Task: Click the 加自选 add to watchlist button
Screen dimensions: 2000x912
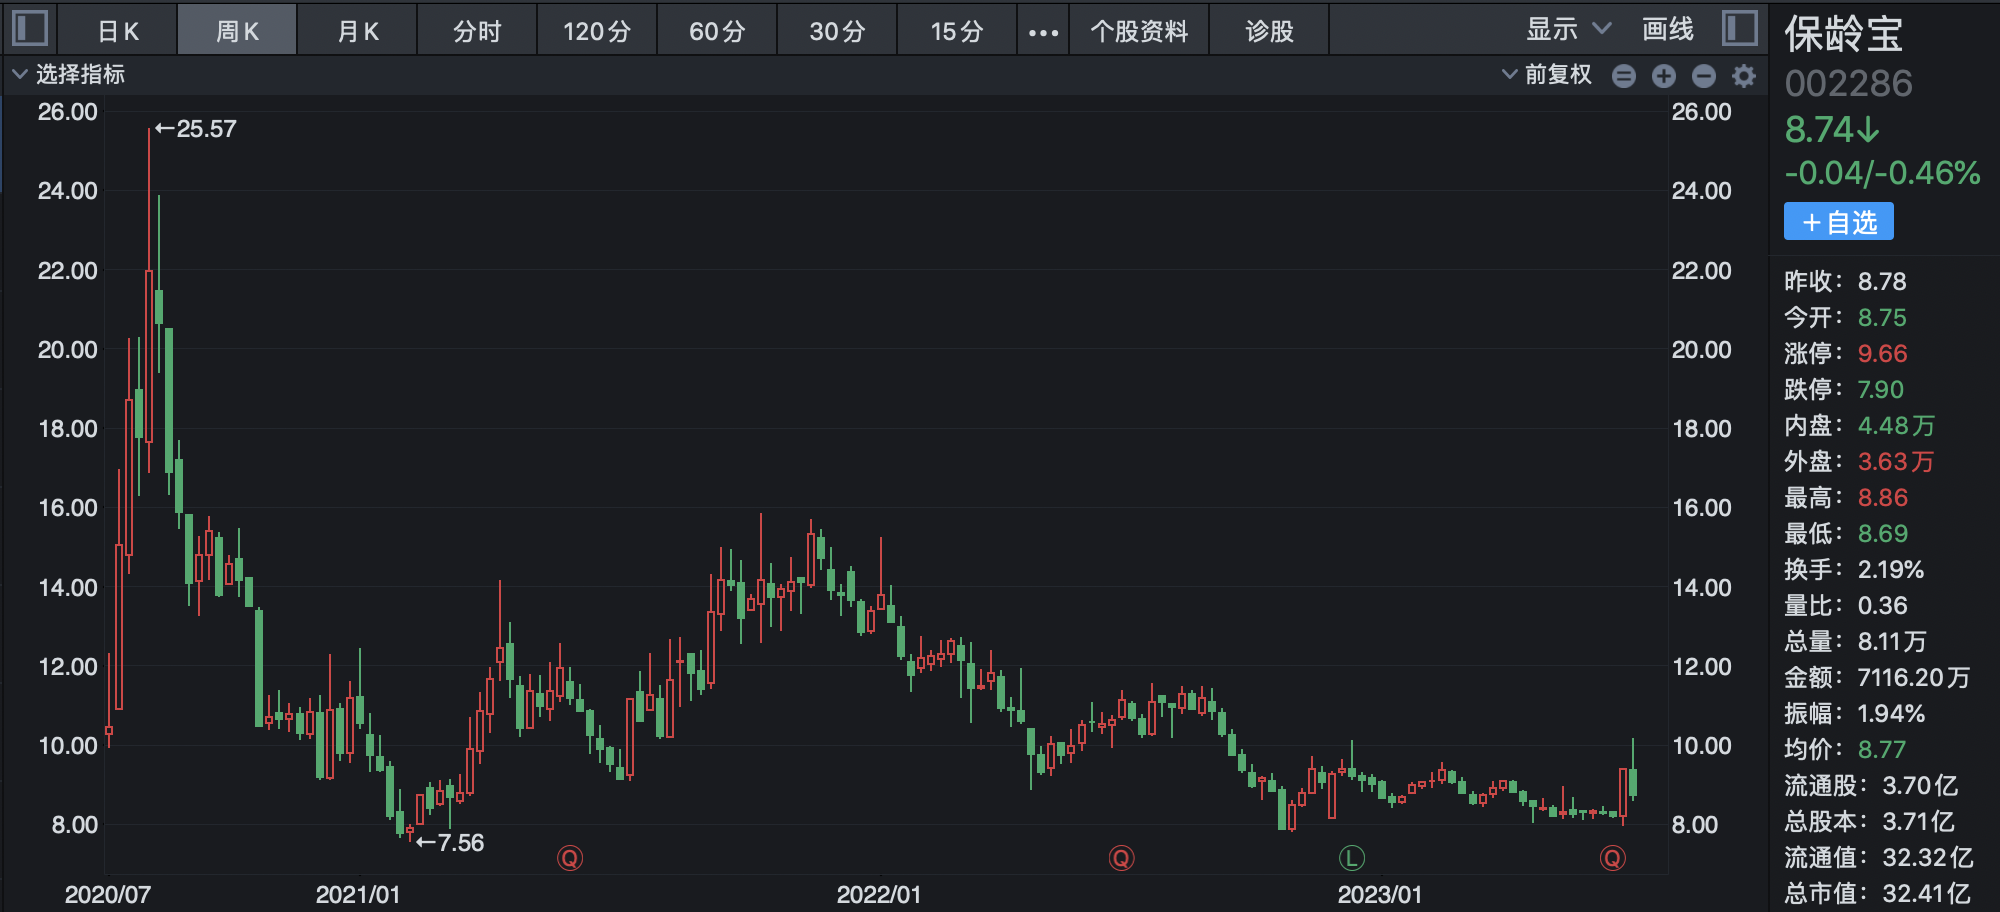Action: pyautogui.click(x=1838, y=221)
